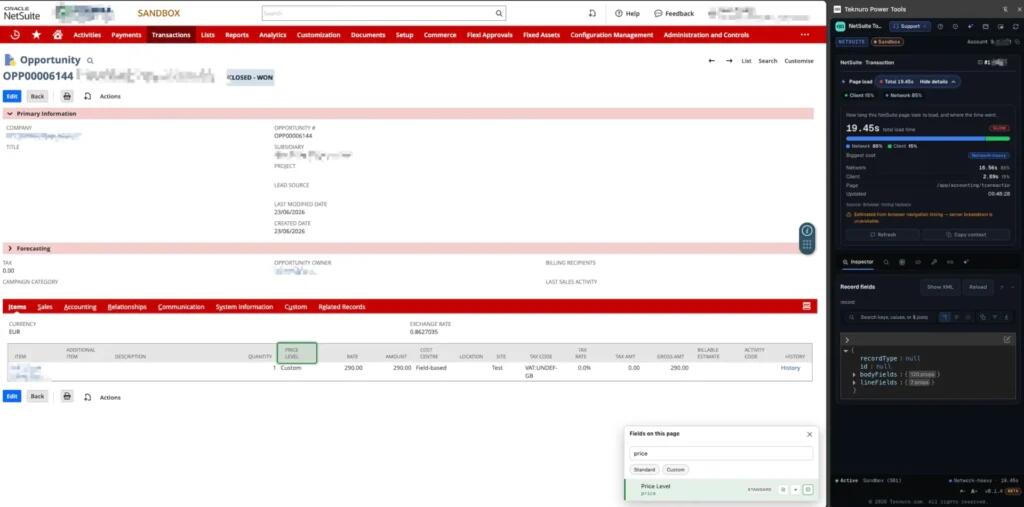Open Feedback in the header

tap(674, 13)
